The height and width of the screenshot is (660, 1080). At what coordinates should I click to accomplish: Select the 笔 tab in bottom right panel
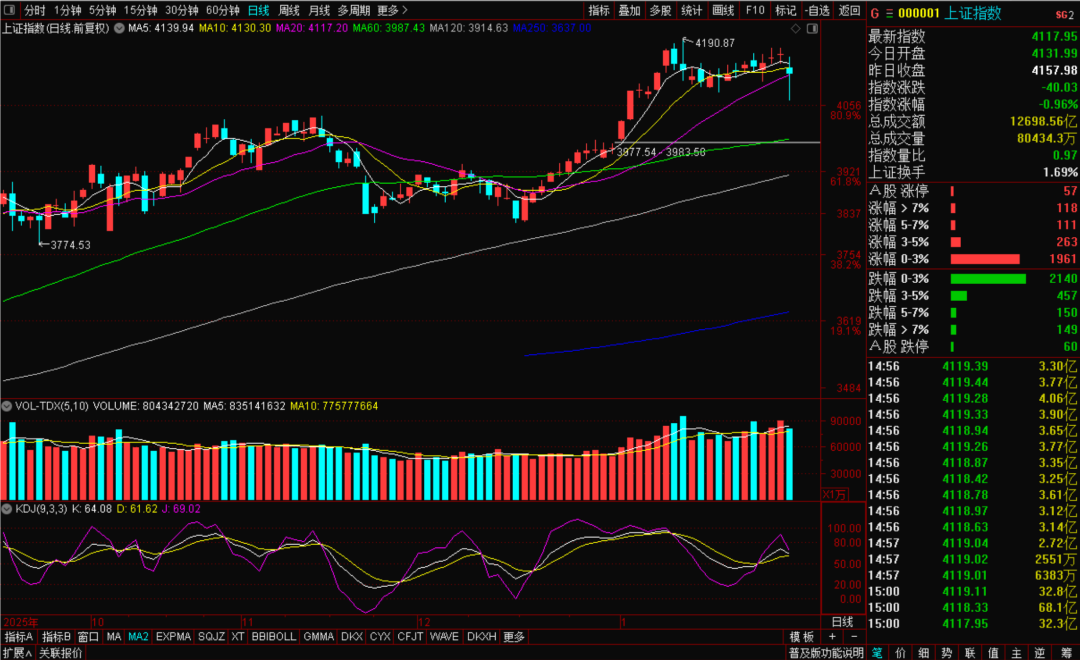pyautogui.click(x=877, y=653)
